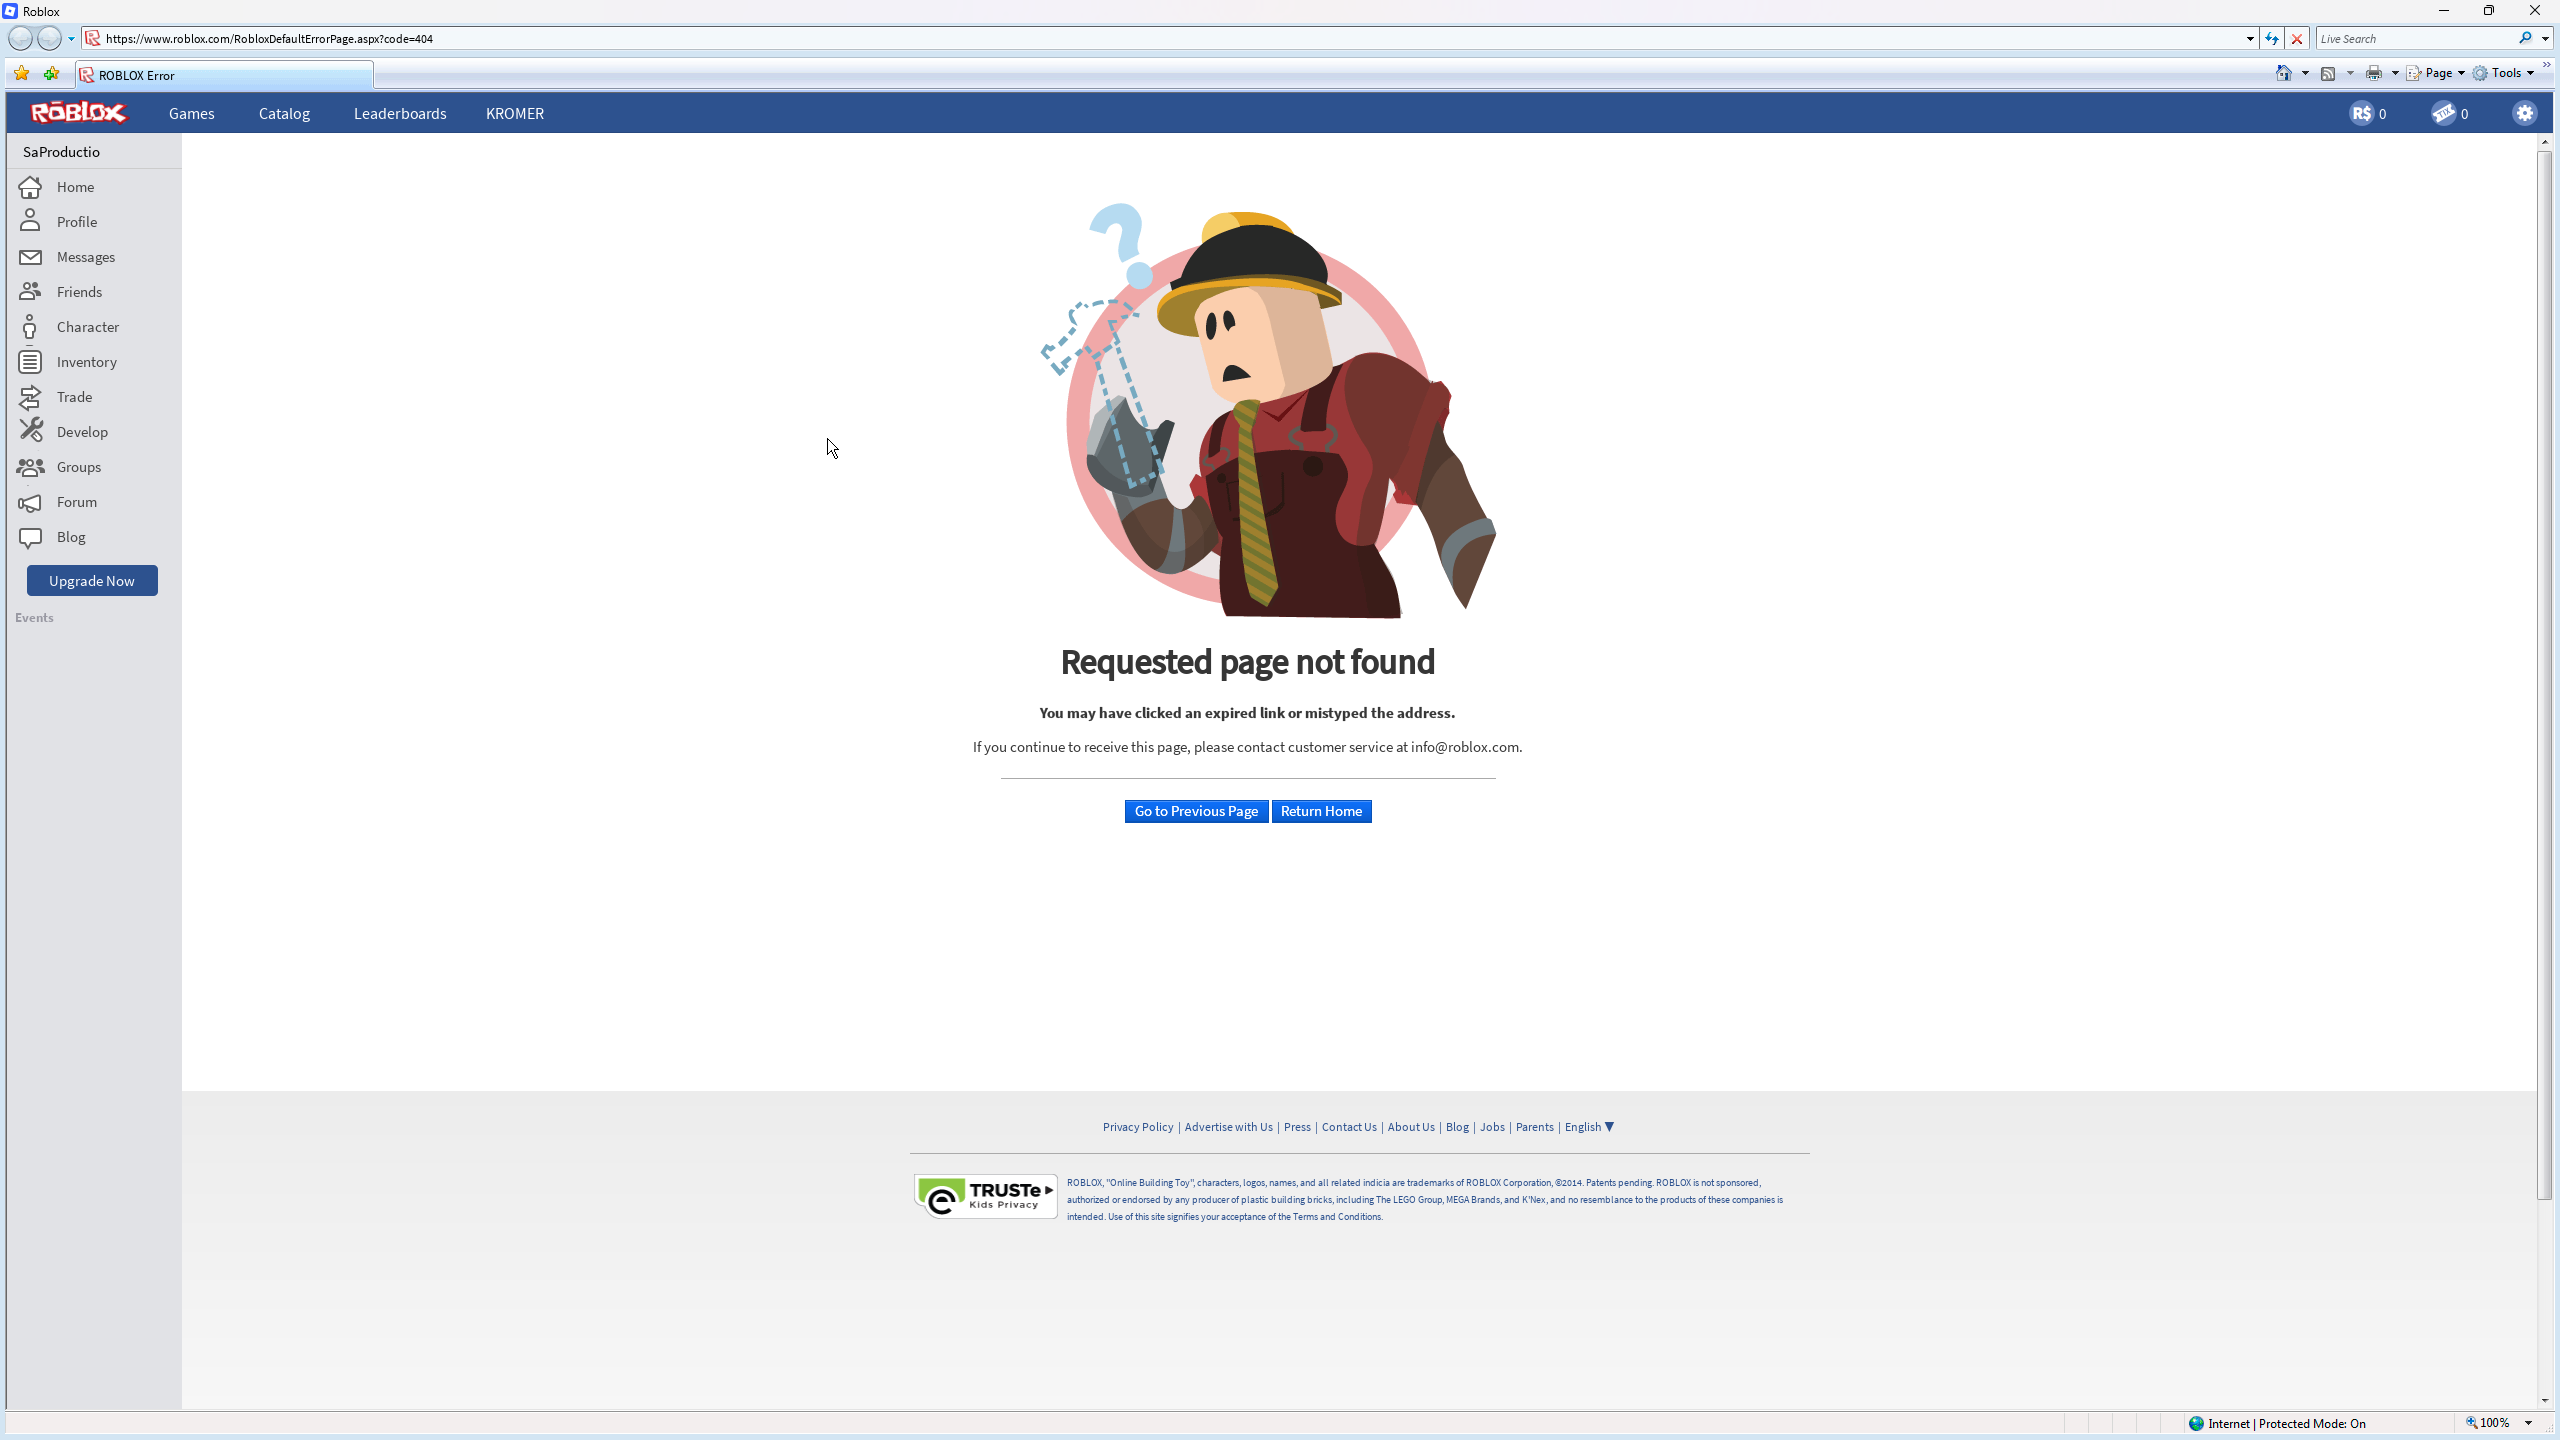Viewport: 2560px width, 1440px height.
Task: Open Games in the top navigation
Action: (x=192, y=114)
